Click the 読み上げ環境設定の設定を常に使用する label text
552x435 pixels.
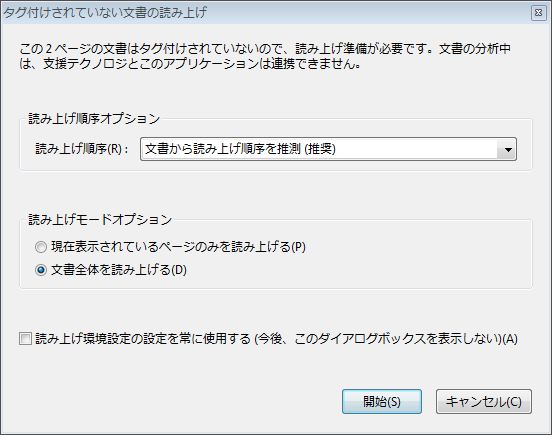tap(143, 339)
